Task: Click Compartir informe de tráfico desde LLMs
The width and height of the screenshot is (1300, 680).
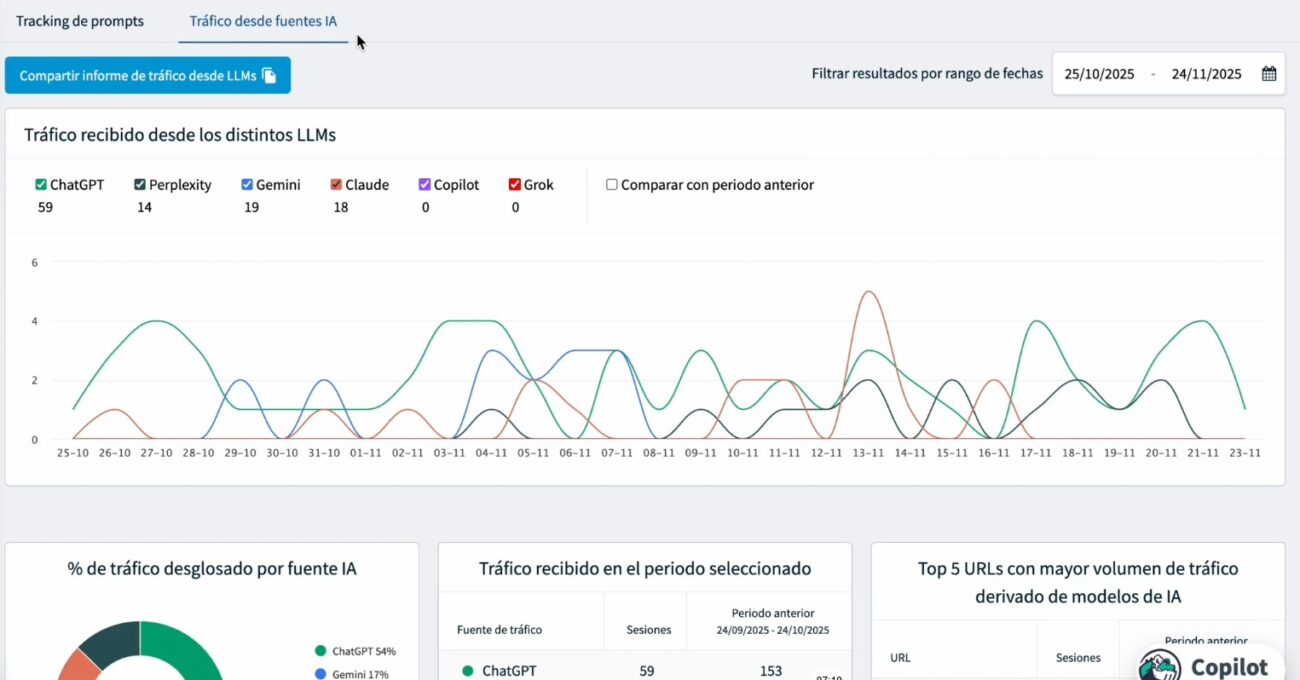Action: coord(148,75)
